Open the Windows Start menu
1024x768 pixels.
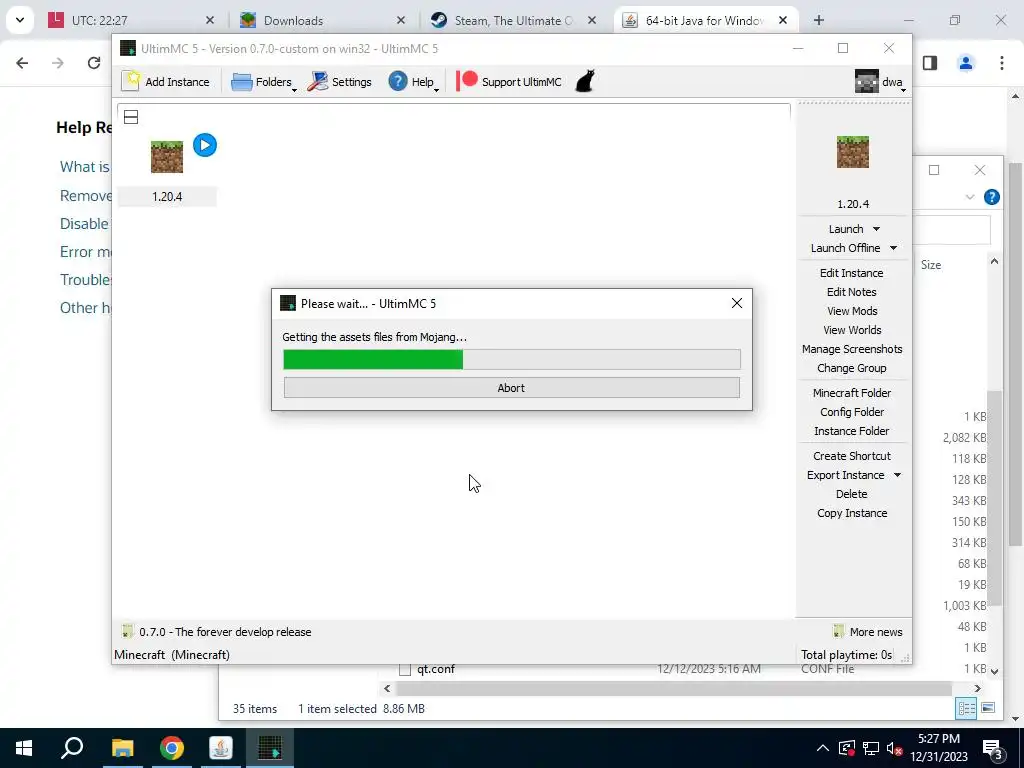[x=24, y=748]
